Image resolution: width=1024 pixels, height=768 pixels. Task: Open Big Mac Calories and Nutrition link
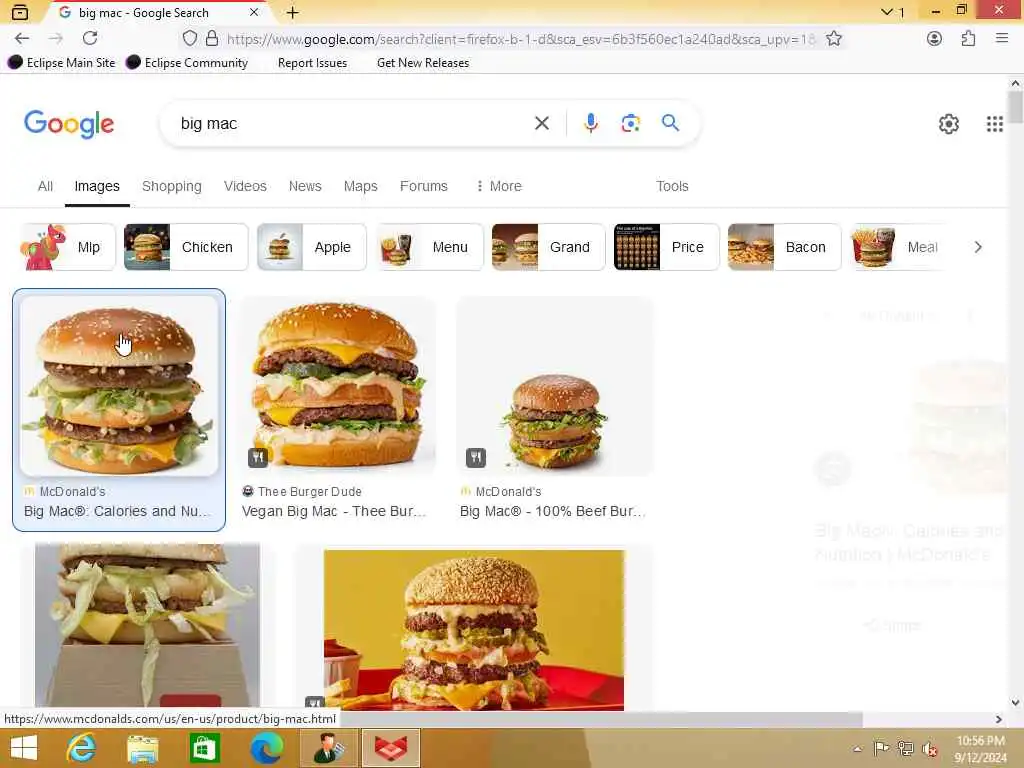pyautogui.click(x=118, y=511)
